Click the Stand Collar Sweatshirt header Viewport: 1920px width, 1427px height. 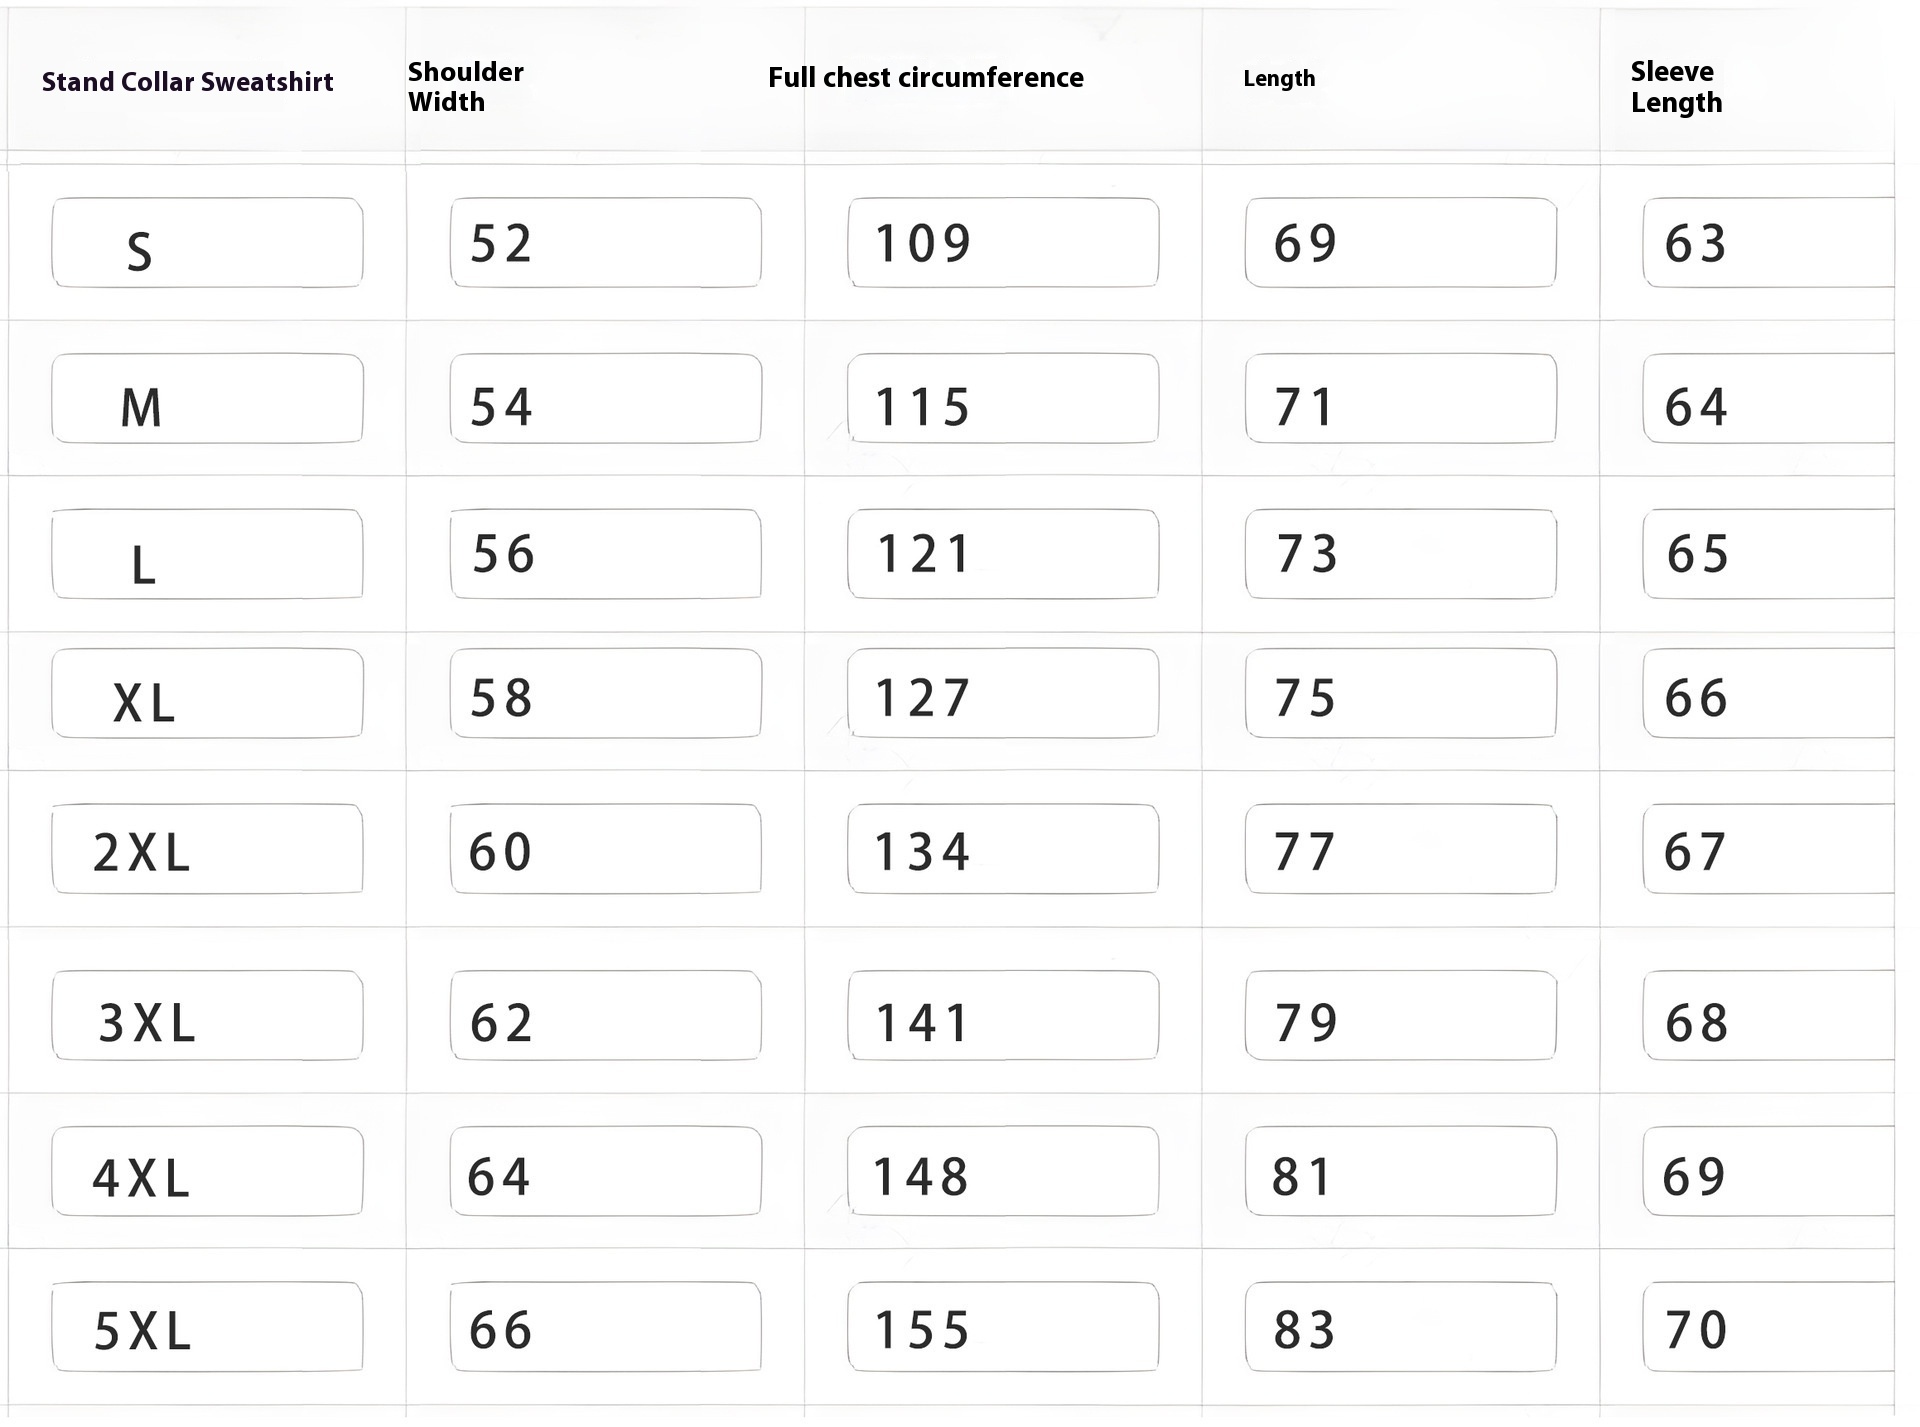tap(187, 82)
